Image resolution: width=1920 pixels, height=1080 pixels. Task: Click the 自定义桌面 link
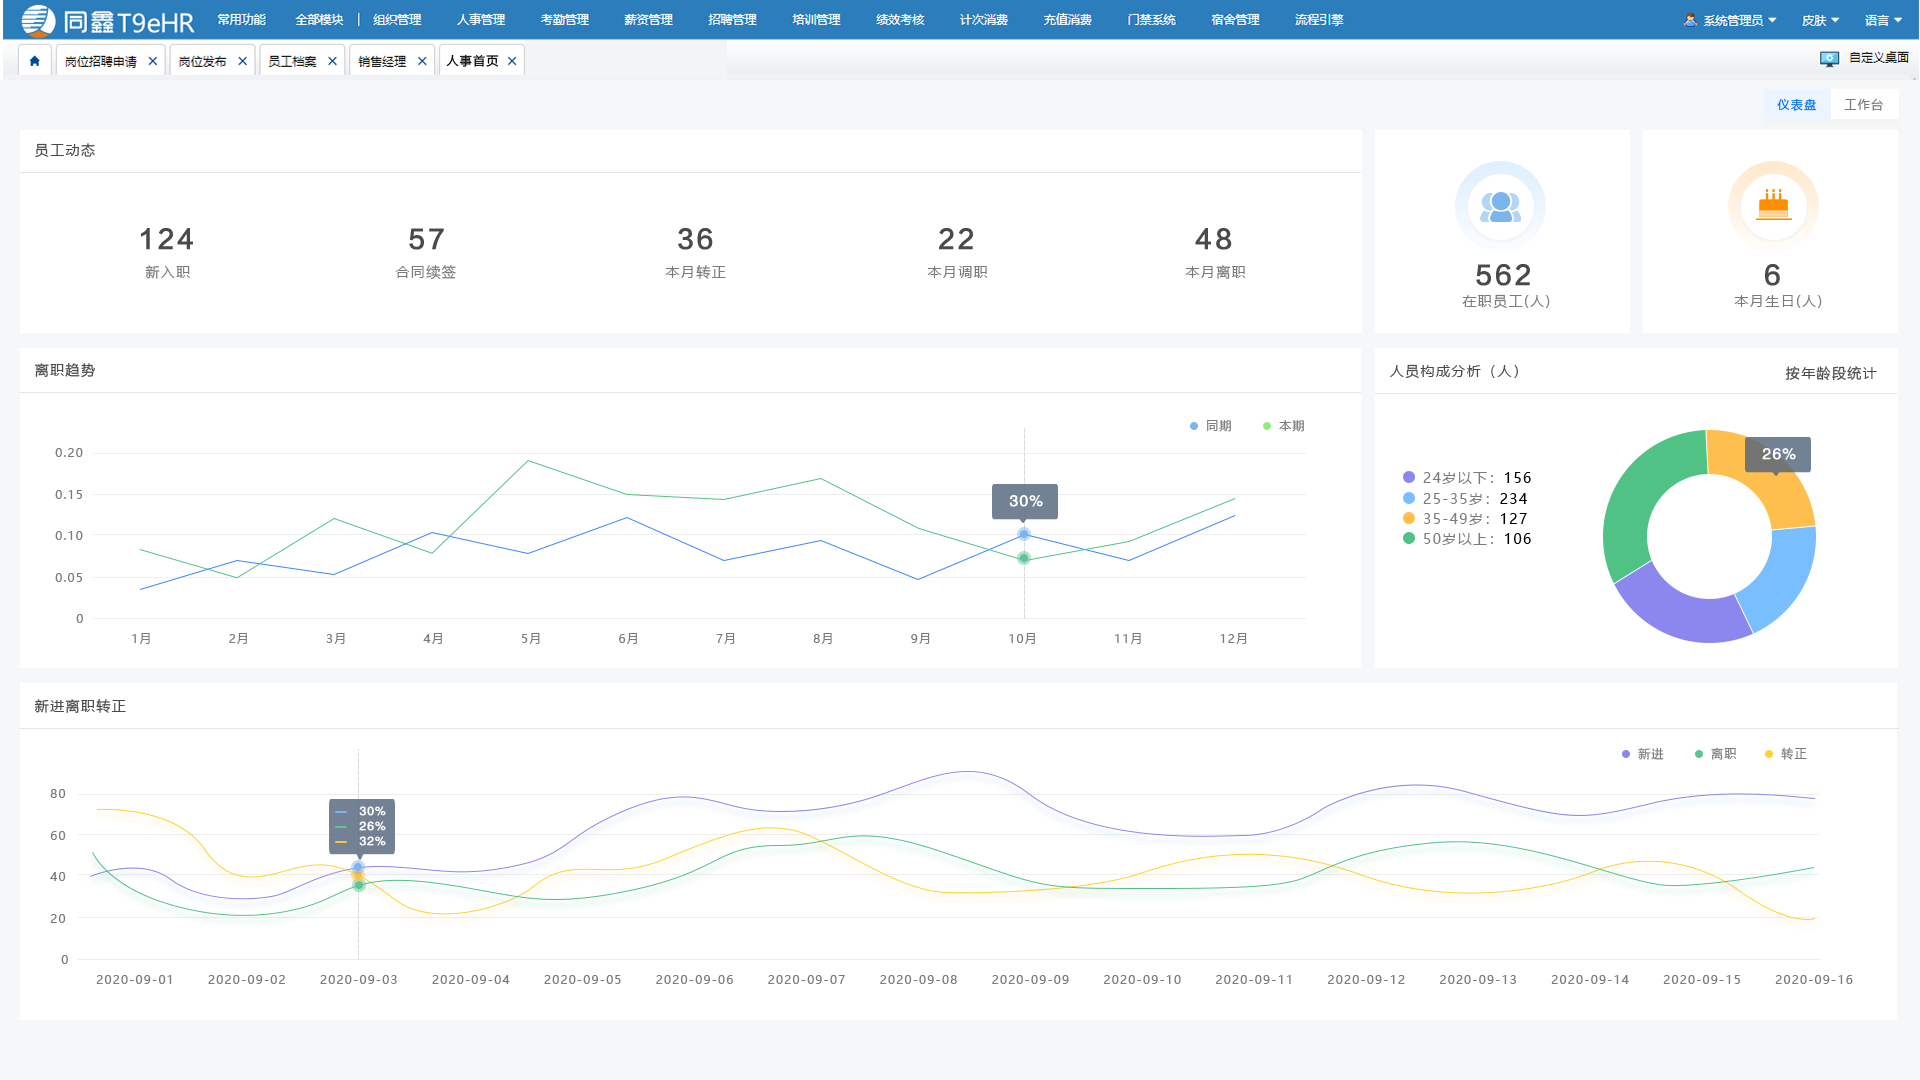[x=1879, y=58]
